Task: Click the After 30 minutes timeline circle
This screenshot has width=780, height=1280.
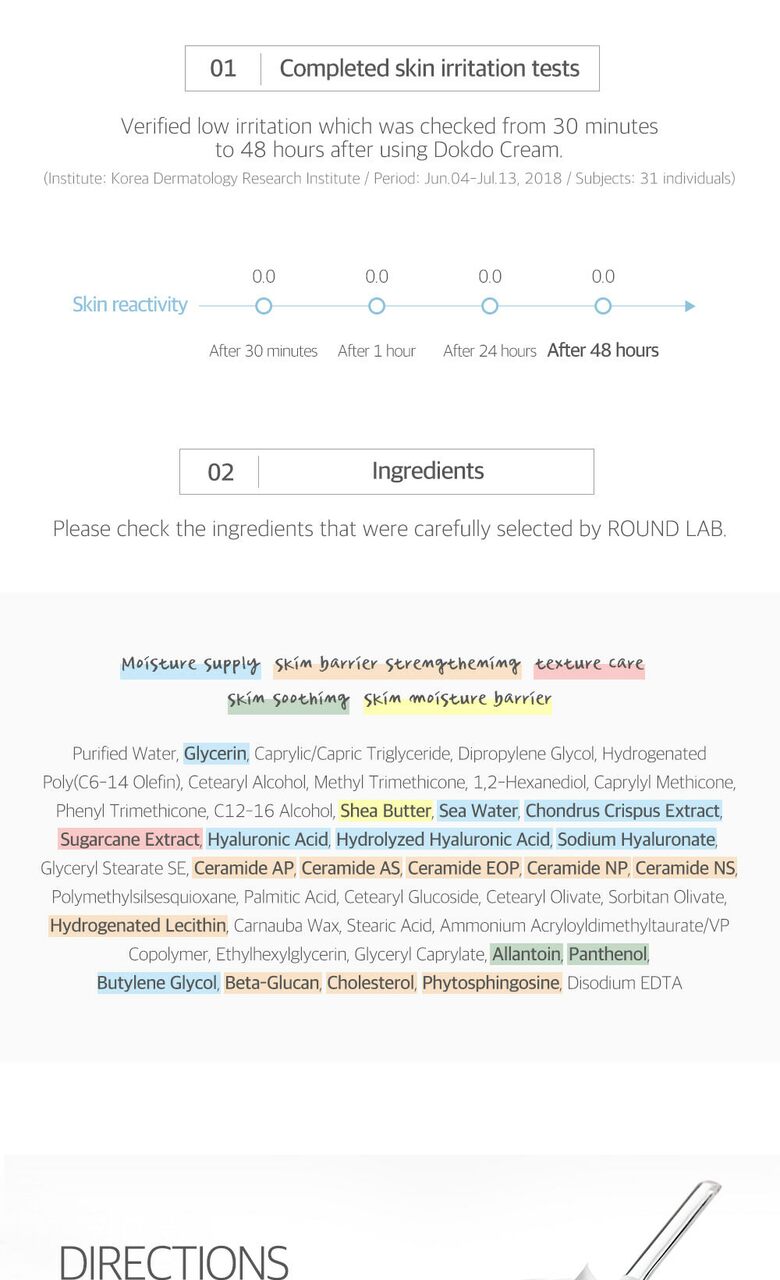Action: (x=263, y=306)
